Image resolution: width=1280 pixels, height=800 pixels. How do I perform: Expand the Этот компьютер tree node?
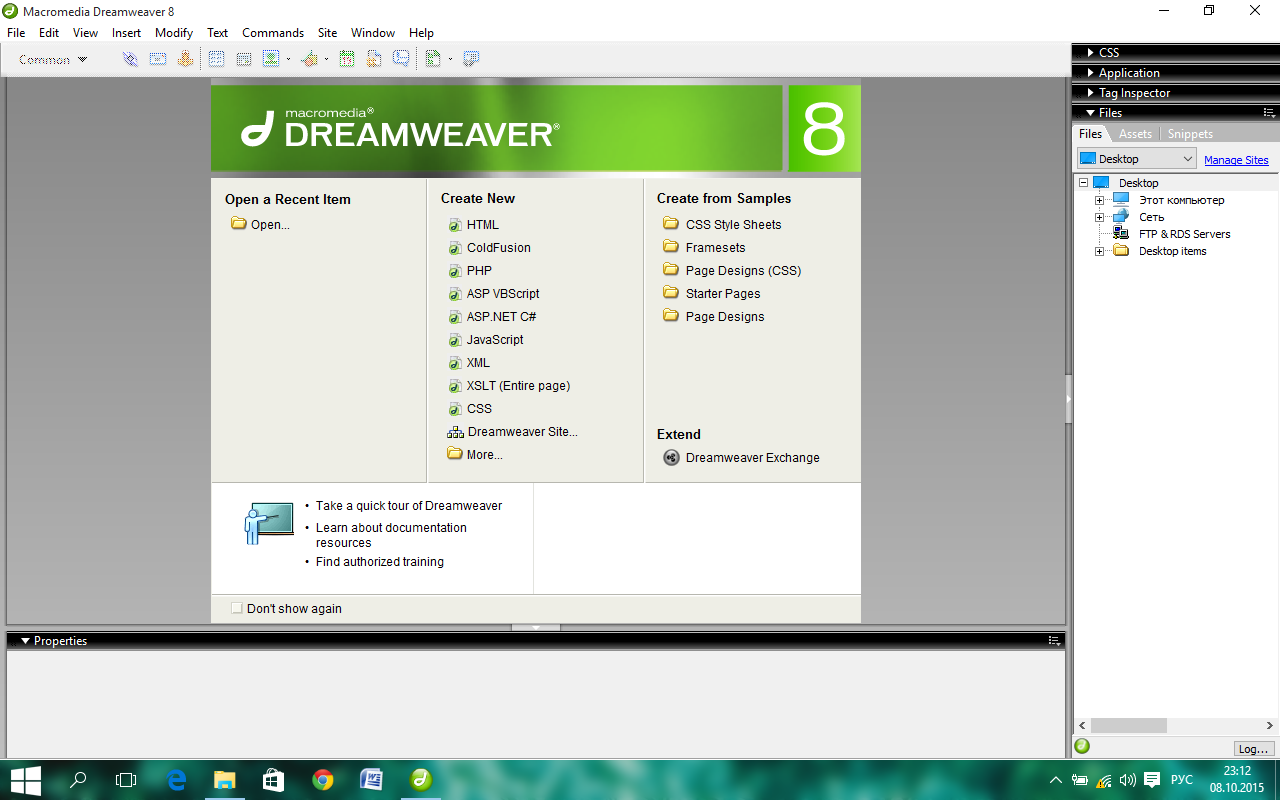(1099, 200)
